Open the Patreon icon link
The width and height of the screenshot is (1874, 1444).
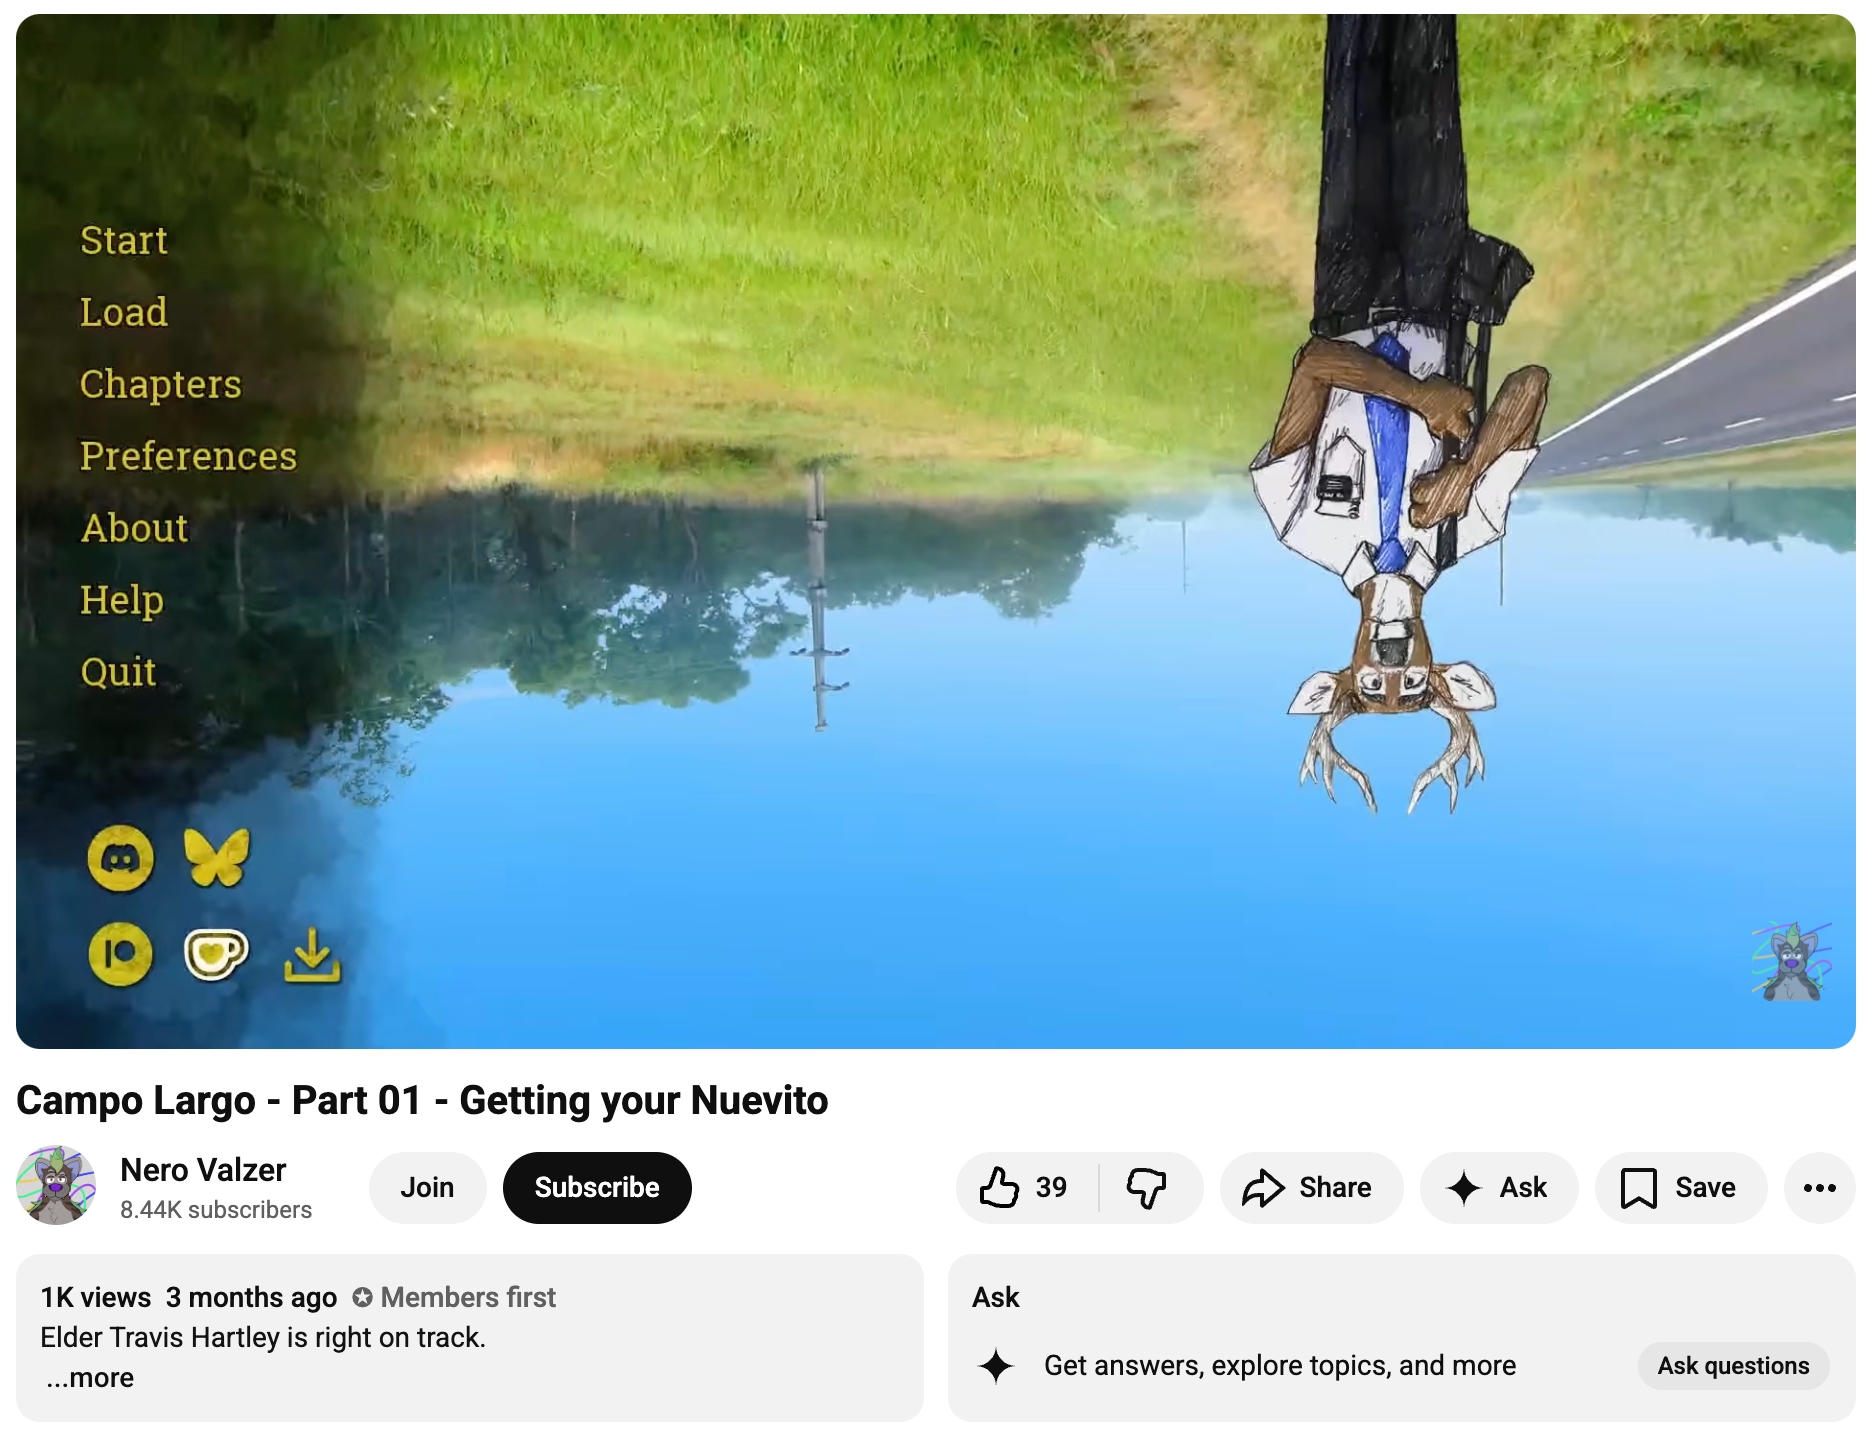coord(121,954)
